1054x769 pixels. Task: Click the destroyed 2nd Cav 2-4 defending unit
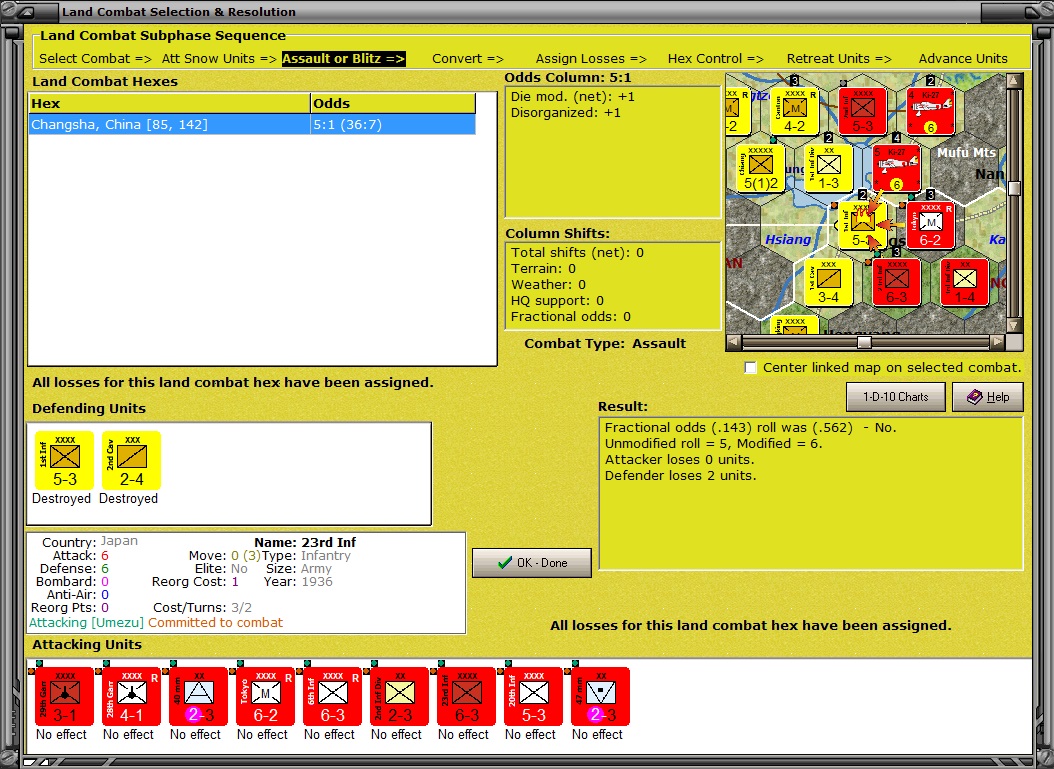[x=132, y=460]
